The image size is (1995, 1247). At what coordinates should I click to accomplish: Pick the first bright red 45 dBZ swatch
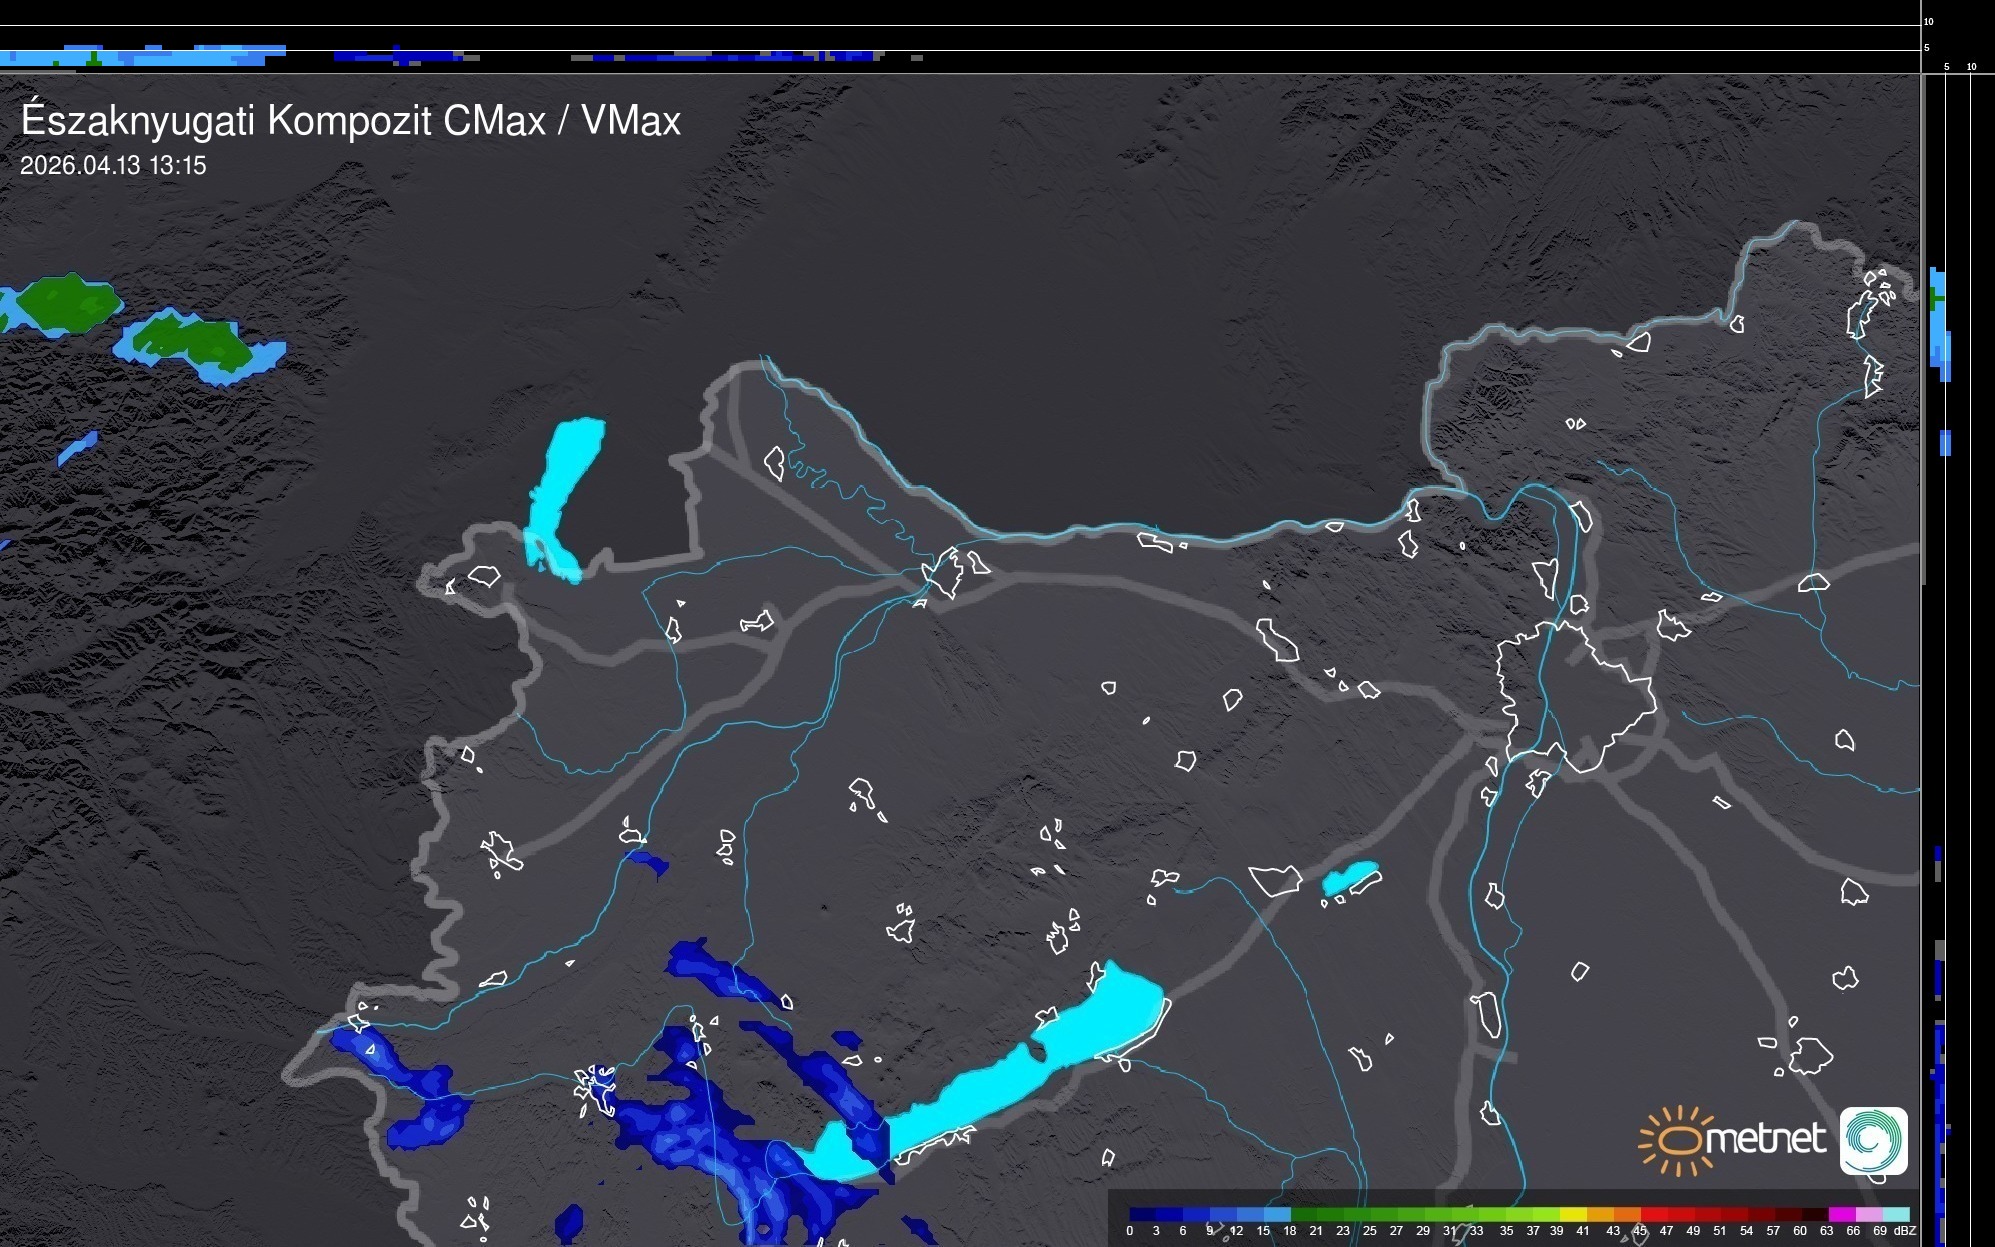point(1654,1215)
